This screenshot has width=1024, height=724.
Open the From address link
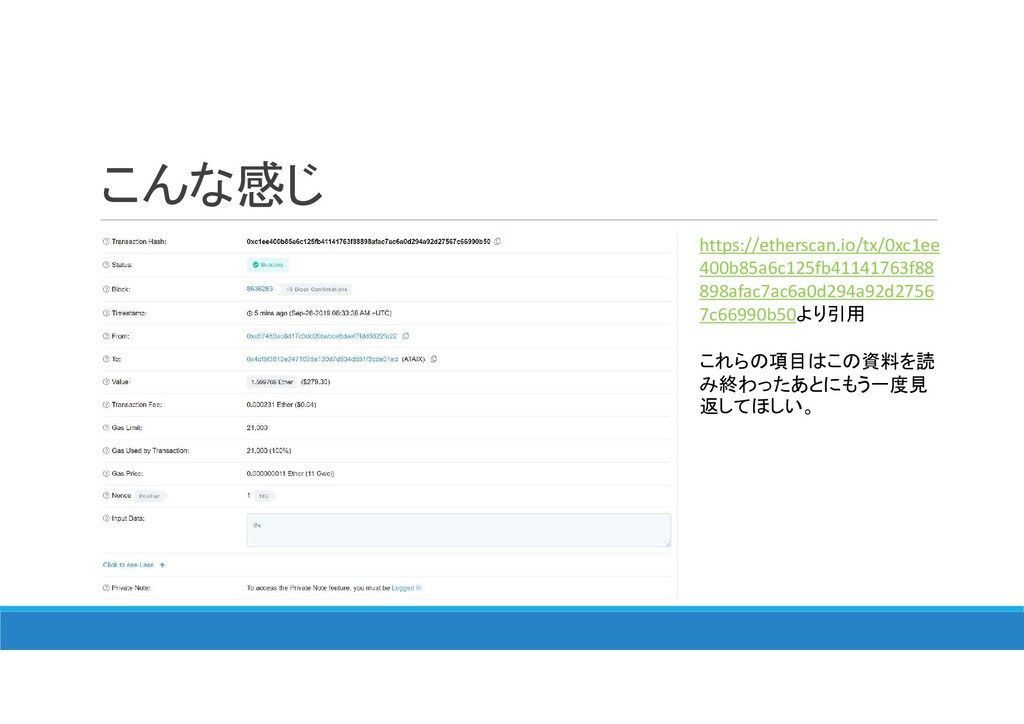[x=321, y=336]
